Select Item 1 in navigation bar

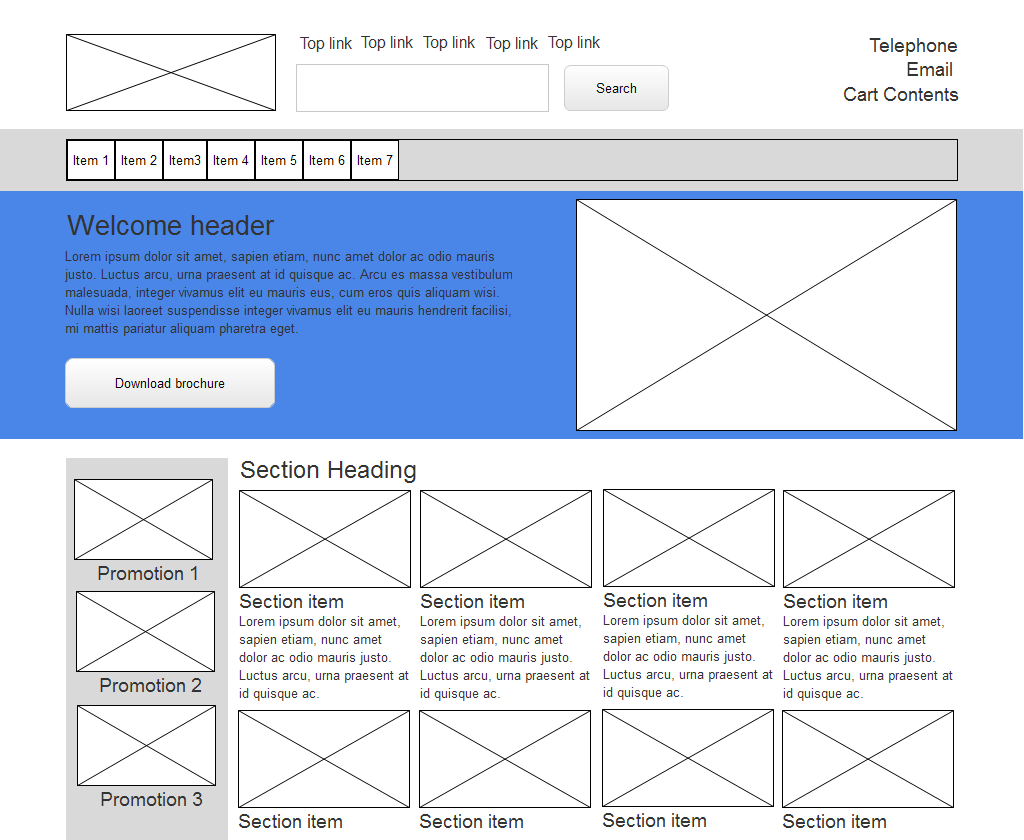pos(91,160)
